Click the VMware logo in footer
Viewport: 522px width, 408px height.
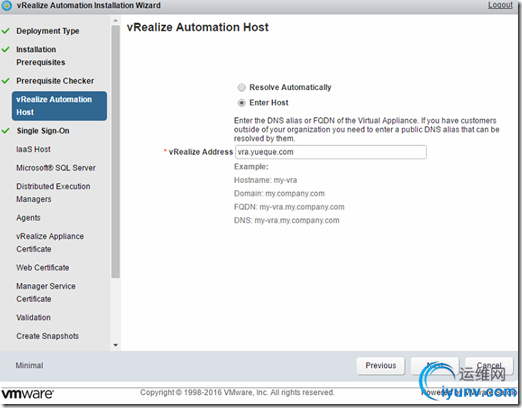27,394
